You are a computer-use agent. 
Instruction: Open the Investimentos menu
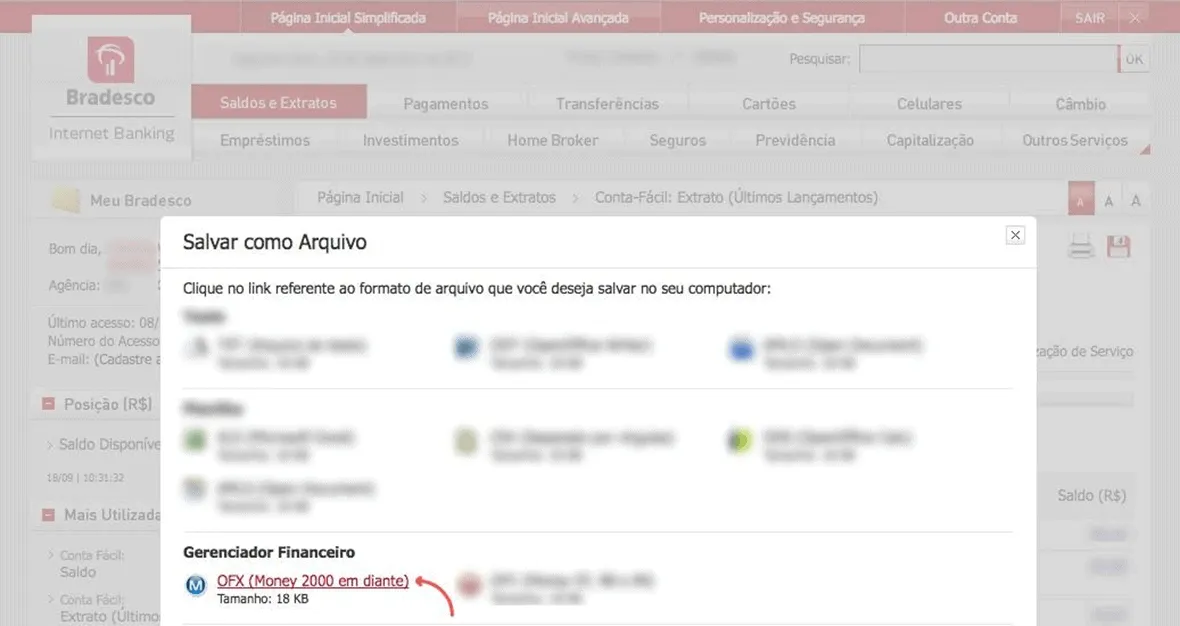tap(410, 140)
